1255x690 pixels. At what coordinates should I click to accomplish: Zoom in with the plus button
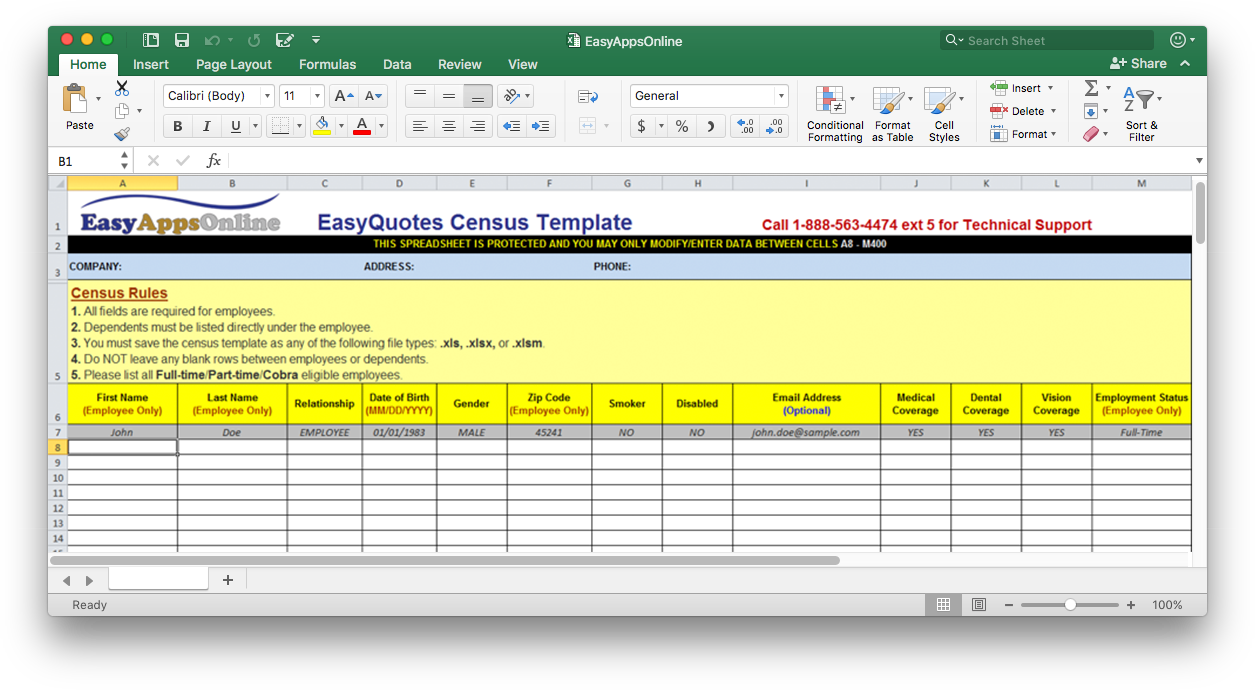1131,605
